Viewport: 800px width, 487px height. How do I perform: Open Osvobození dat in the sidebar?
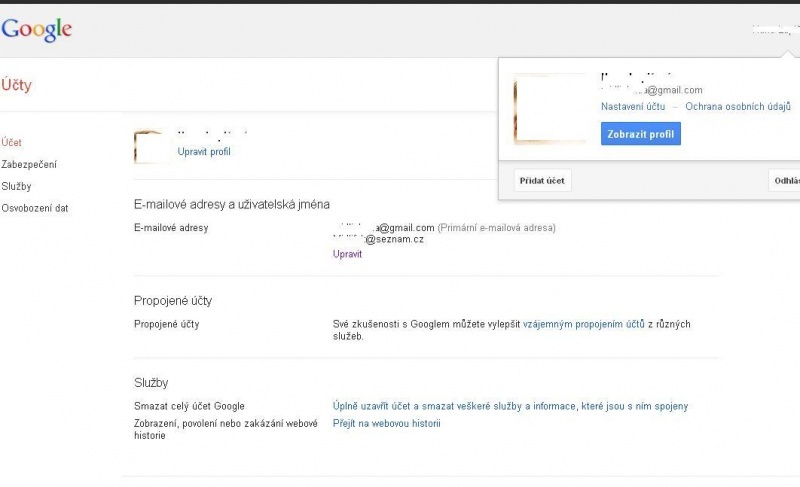35,208
